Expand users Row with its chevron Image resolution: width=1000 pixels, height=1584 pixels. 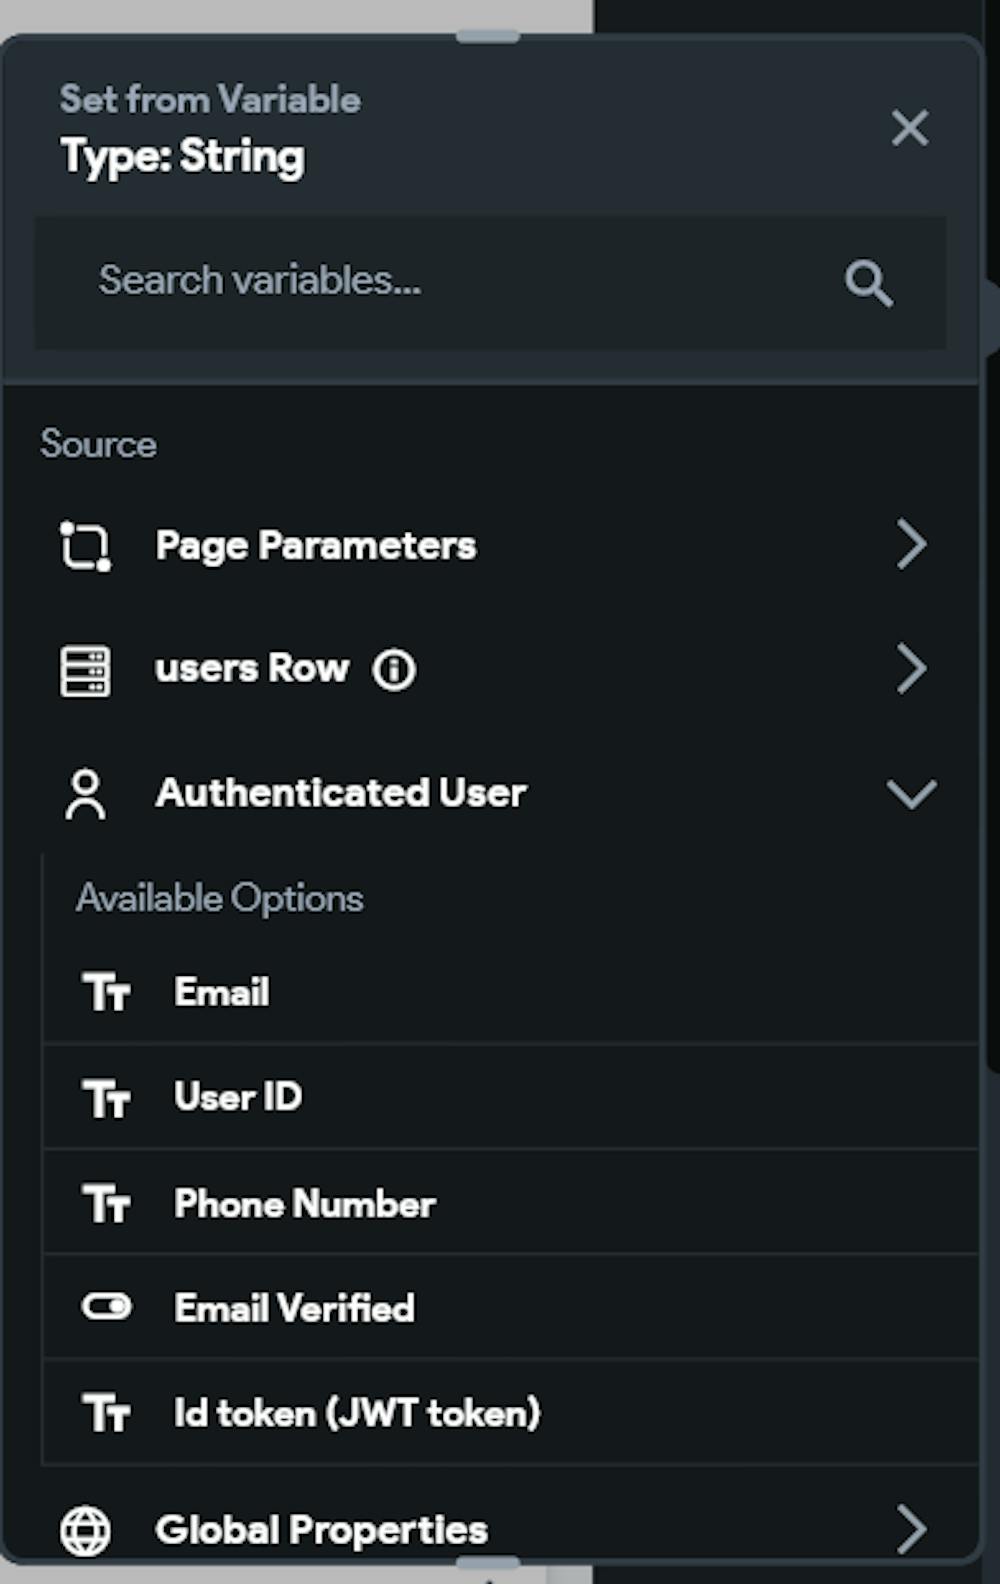coord(911,669)
